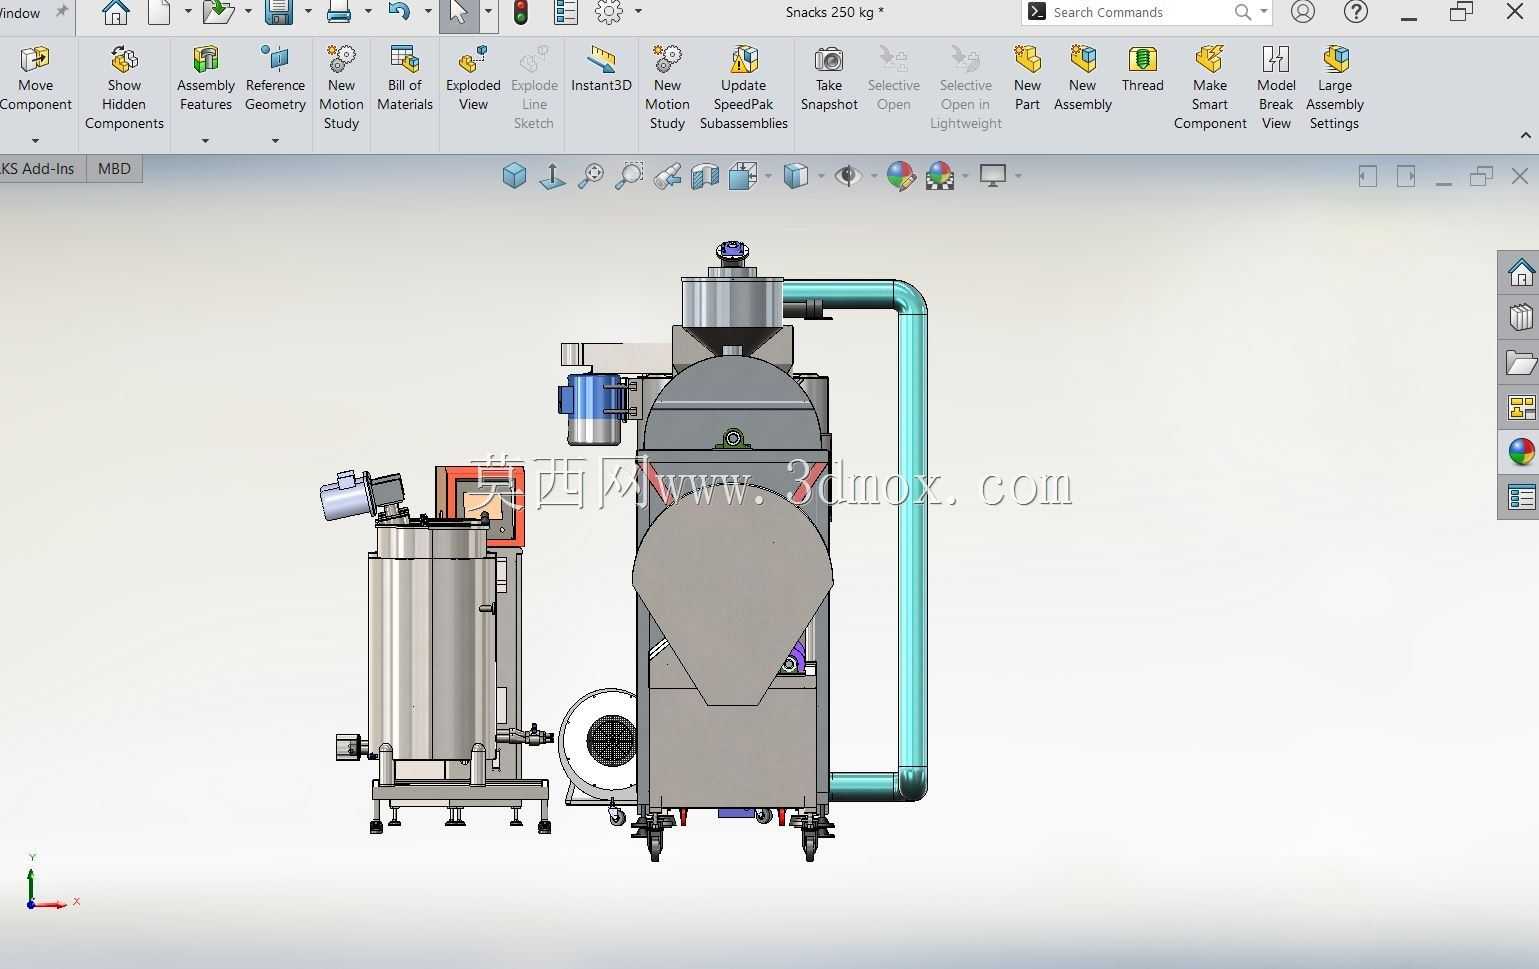The image size is (1539, 969).
Task: Click the Home (welcome) icon in the quick access bar
Action: (116, 12)
